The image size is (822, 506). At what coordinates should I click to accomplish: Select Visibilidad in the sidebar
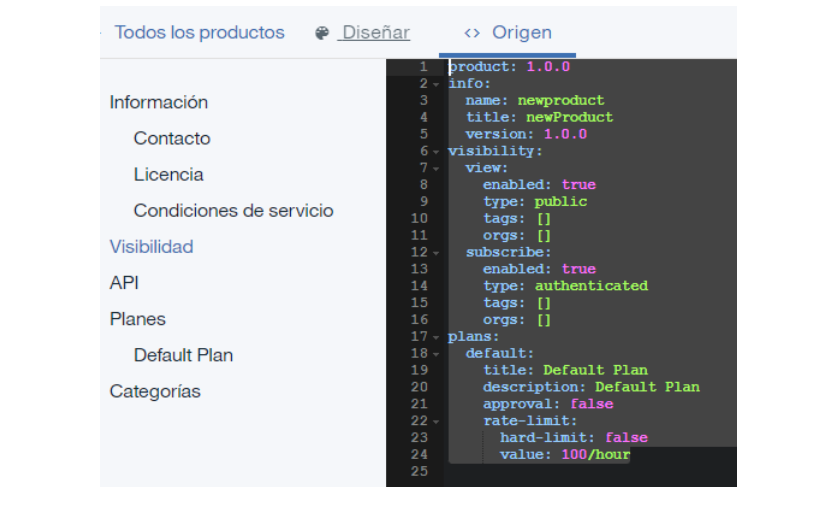tap(151, 247)
